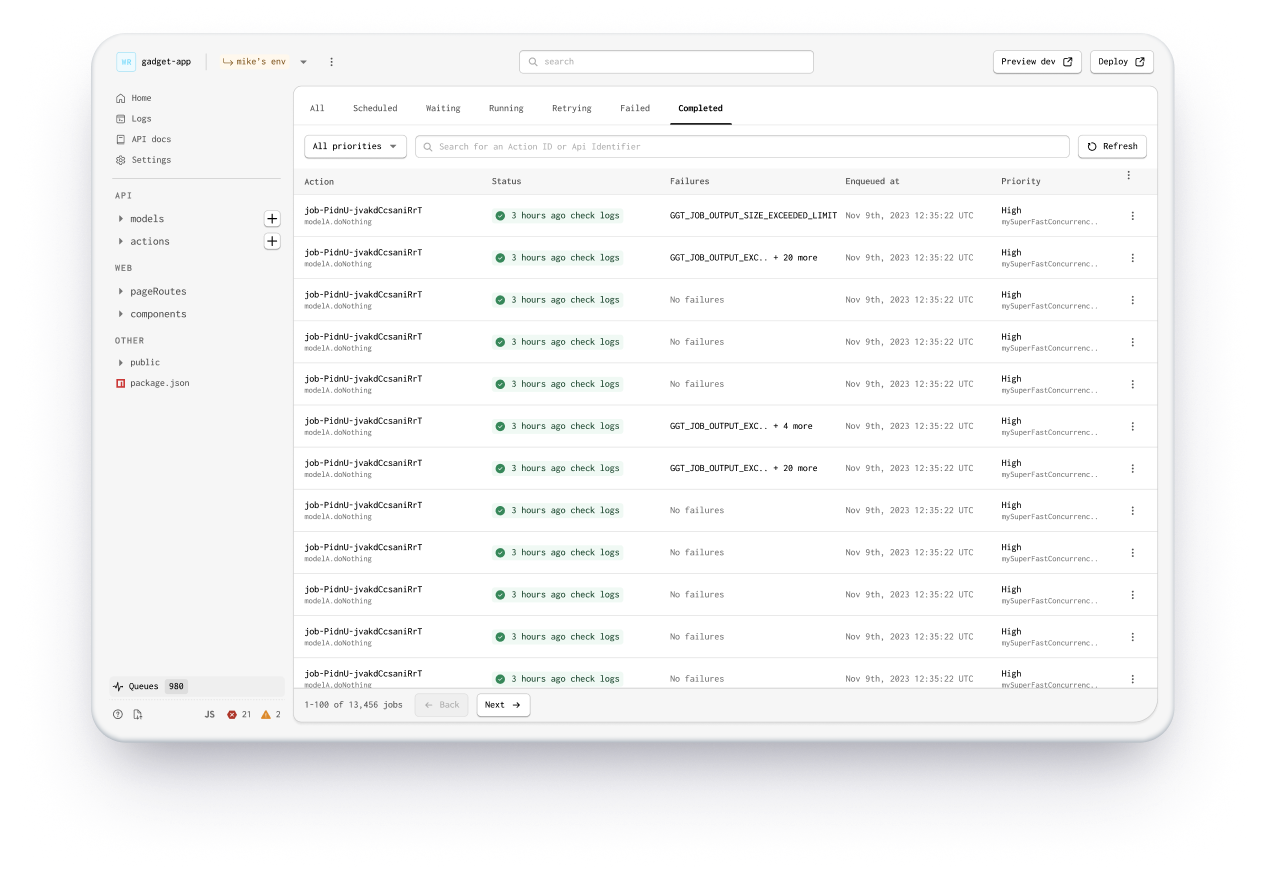Switch to the Running tab

(506, 108)
